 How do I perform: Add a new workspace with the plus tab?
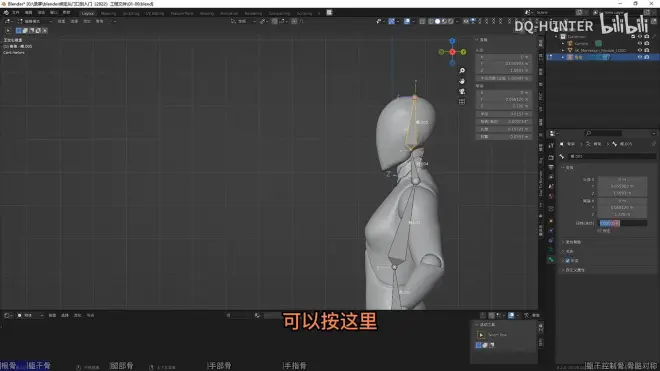[x=319, y=13]
